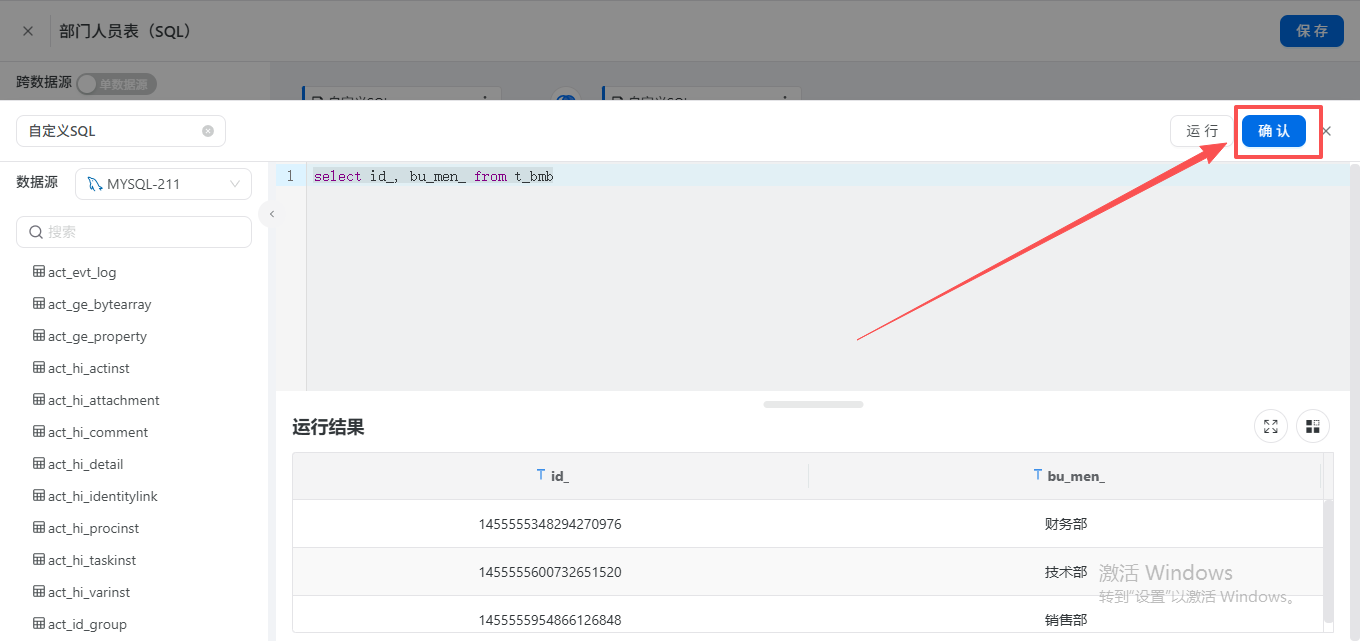Image resolution: width=1360 pixels, height=641 pixels.
Task: Click inside the SQL editor line 1
Action: tap(828, 176)
